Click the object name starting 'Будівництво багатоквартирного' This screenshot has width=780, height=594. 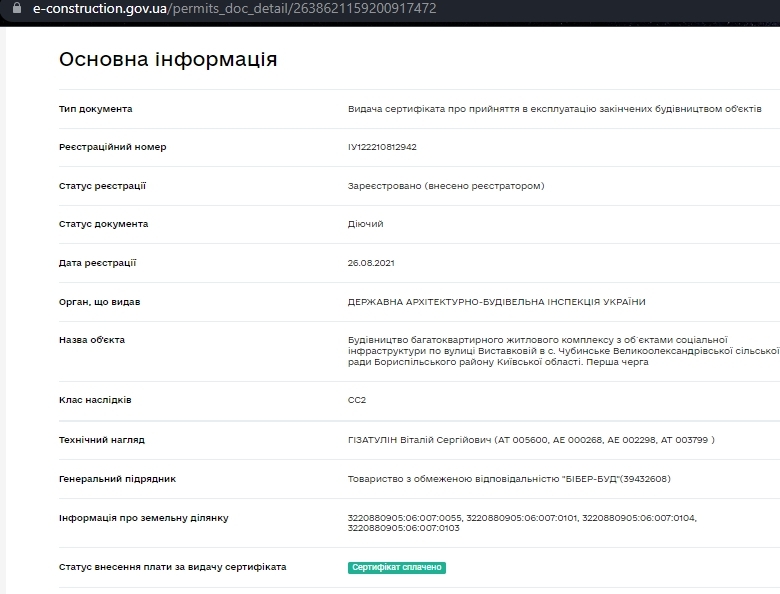click(x=564, y=351)
